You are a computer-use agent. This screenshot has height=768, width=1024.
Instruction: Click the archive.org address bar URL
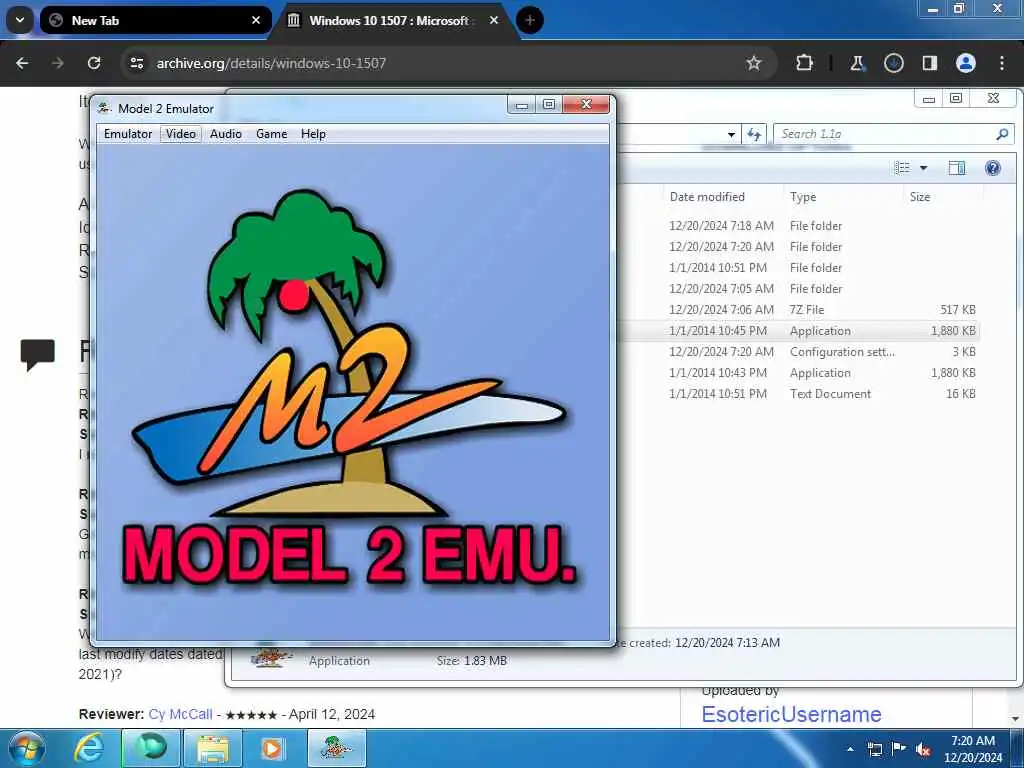click(x=271, y=63)
